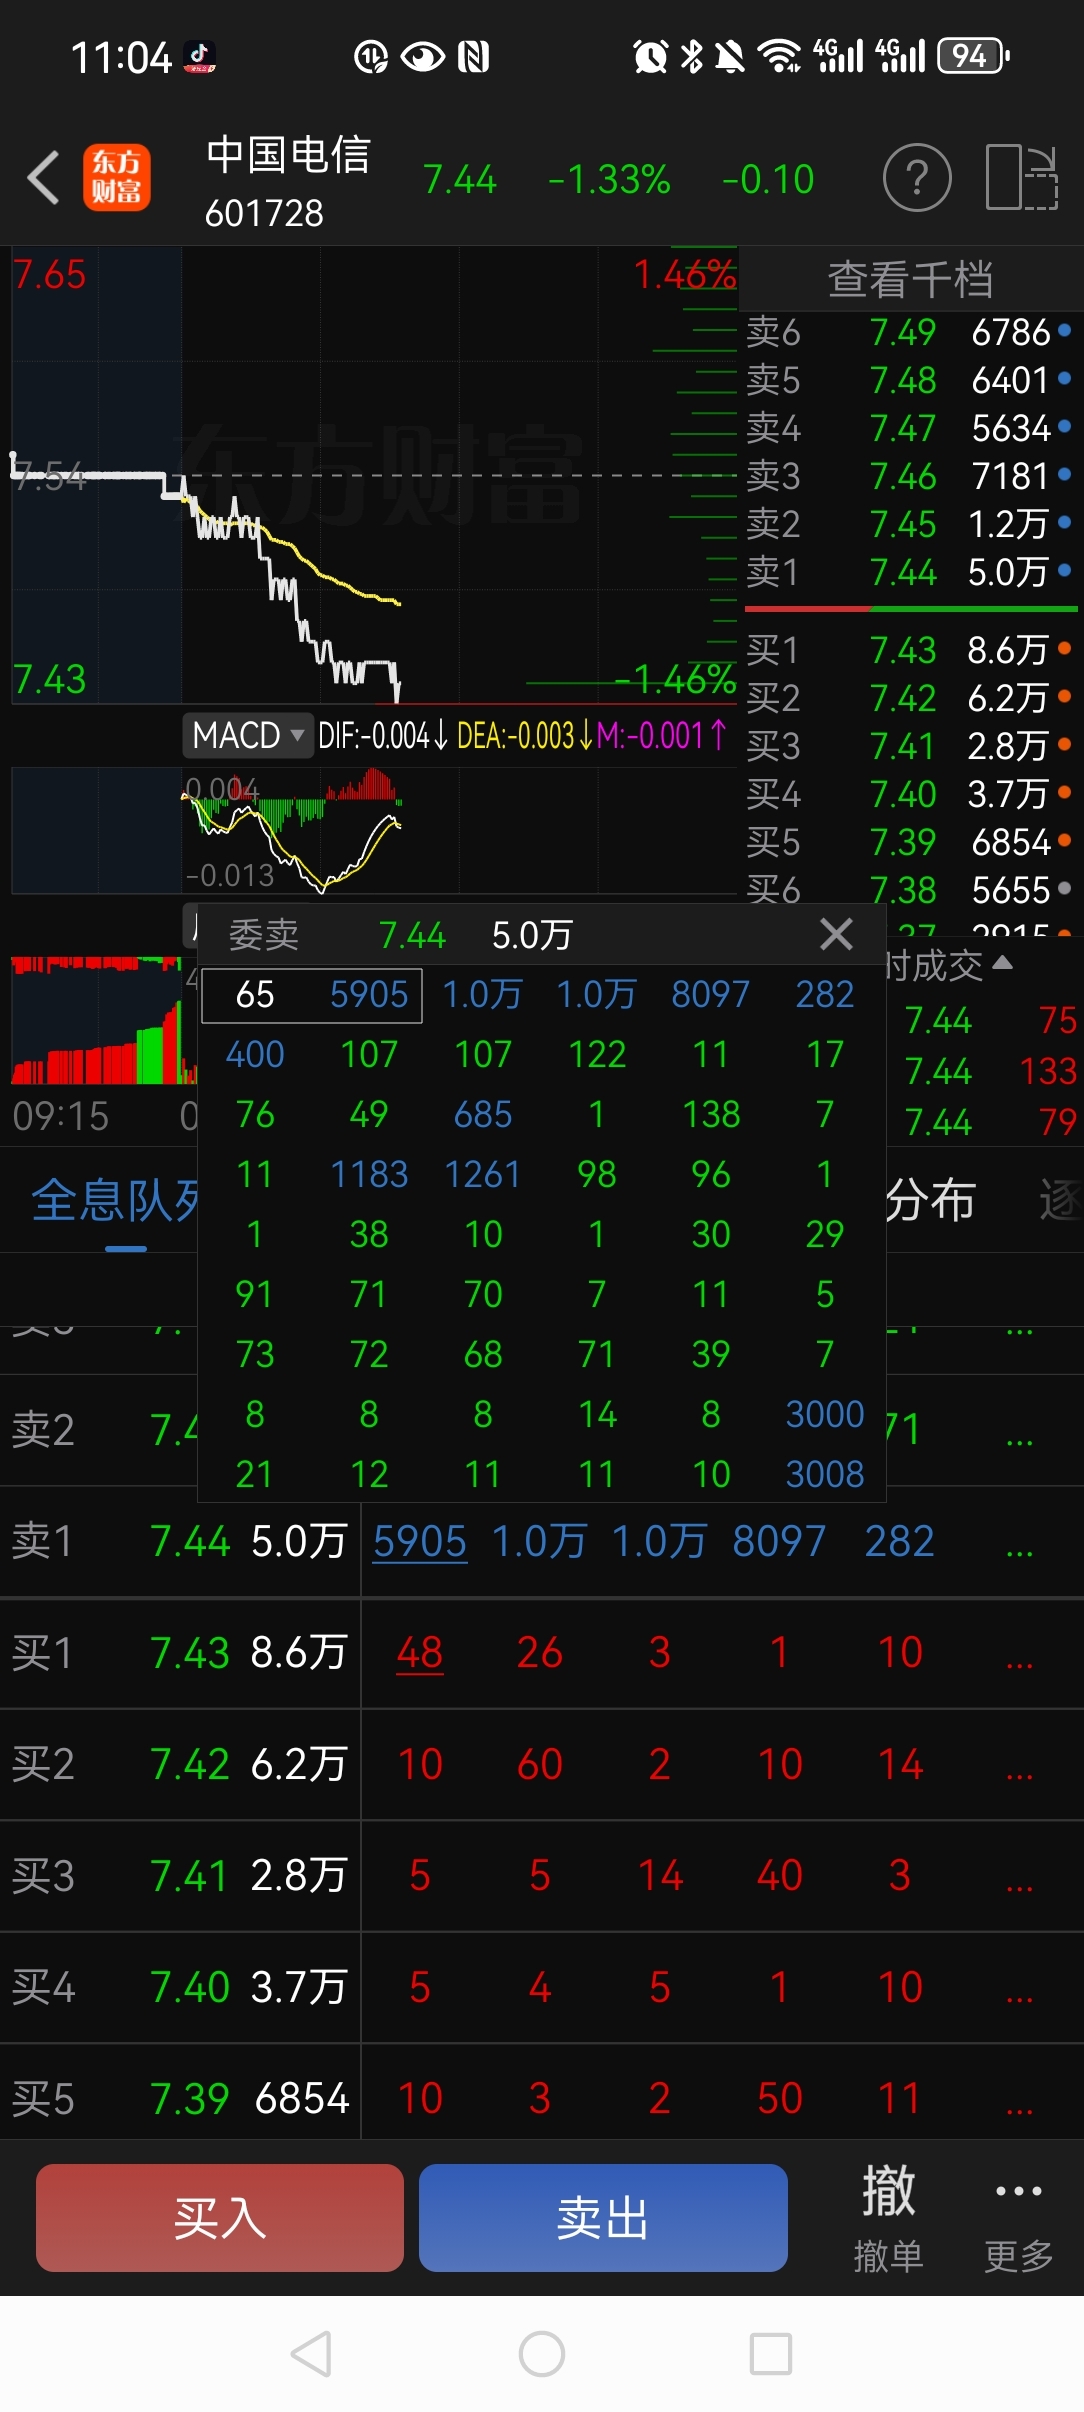The height and width of the screenshot is (2412, 1084).
Task: Select the 卖2 7.45 order book row
Action: pos(909,524)
